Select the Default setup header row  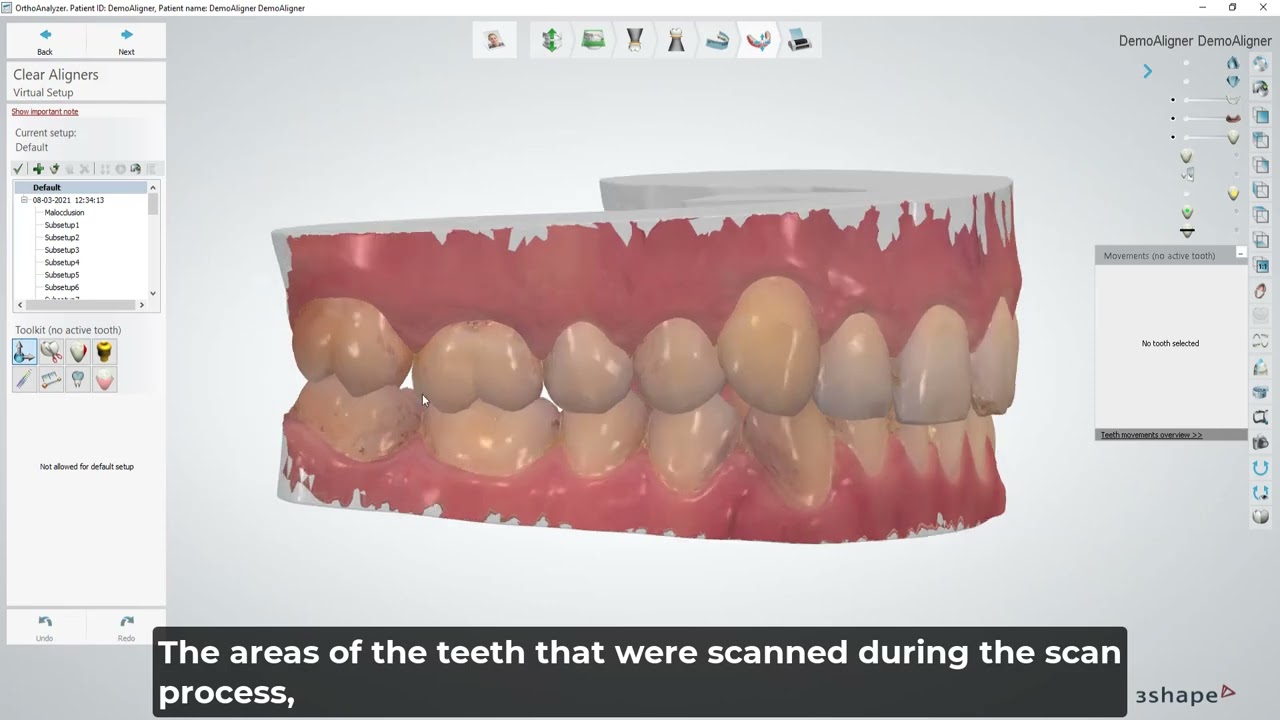coord(80,187)
